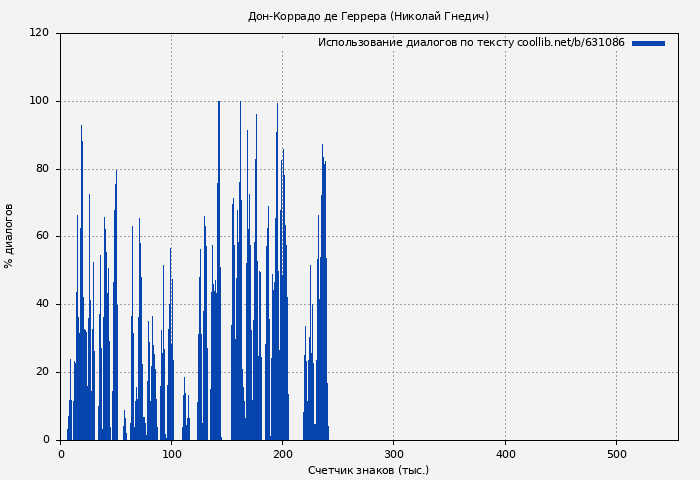The image size is (700, 480).
Task: Click the chart title "Дон-Коррадо де Геррера"
Action: tap(368, 16)
